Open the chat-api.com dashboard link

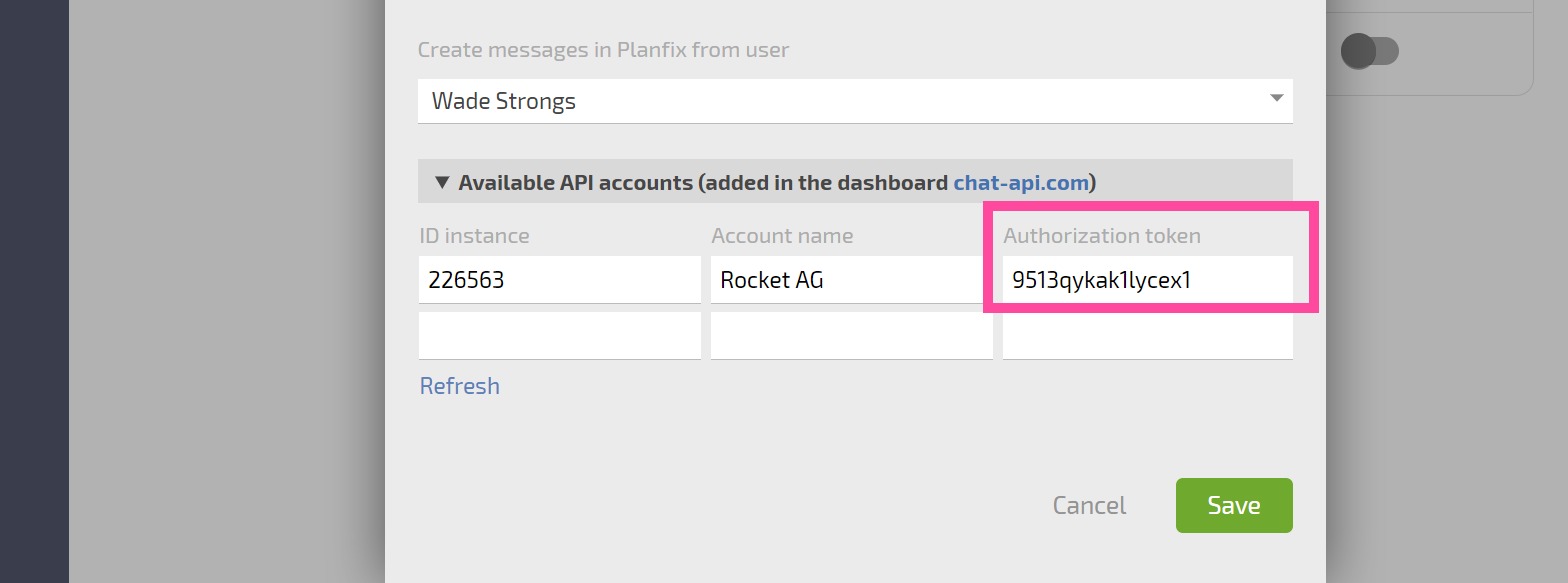point(1021,183)
